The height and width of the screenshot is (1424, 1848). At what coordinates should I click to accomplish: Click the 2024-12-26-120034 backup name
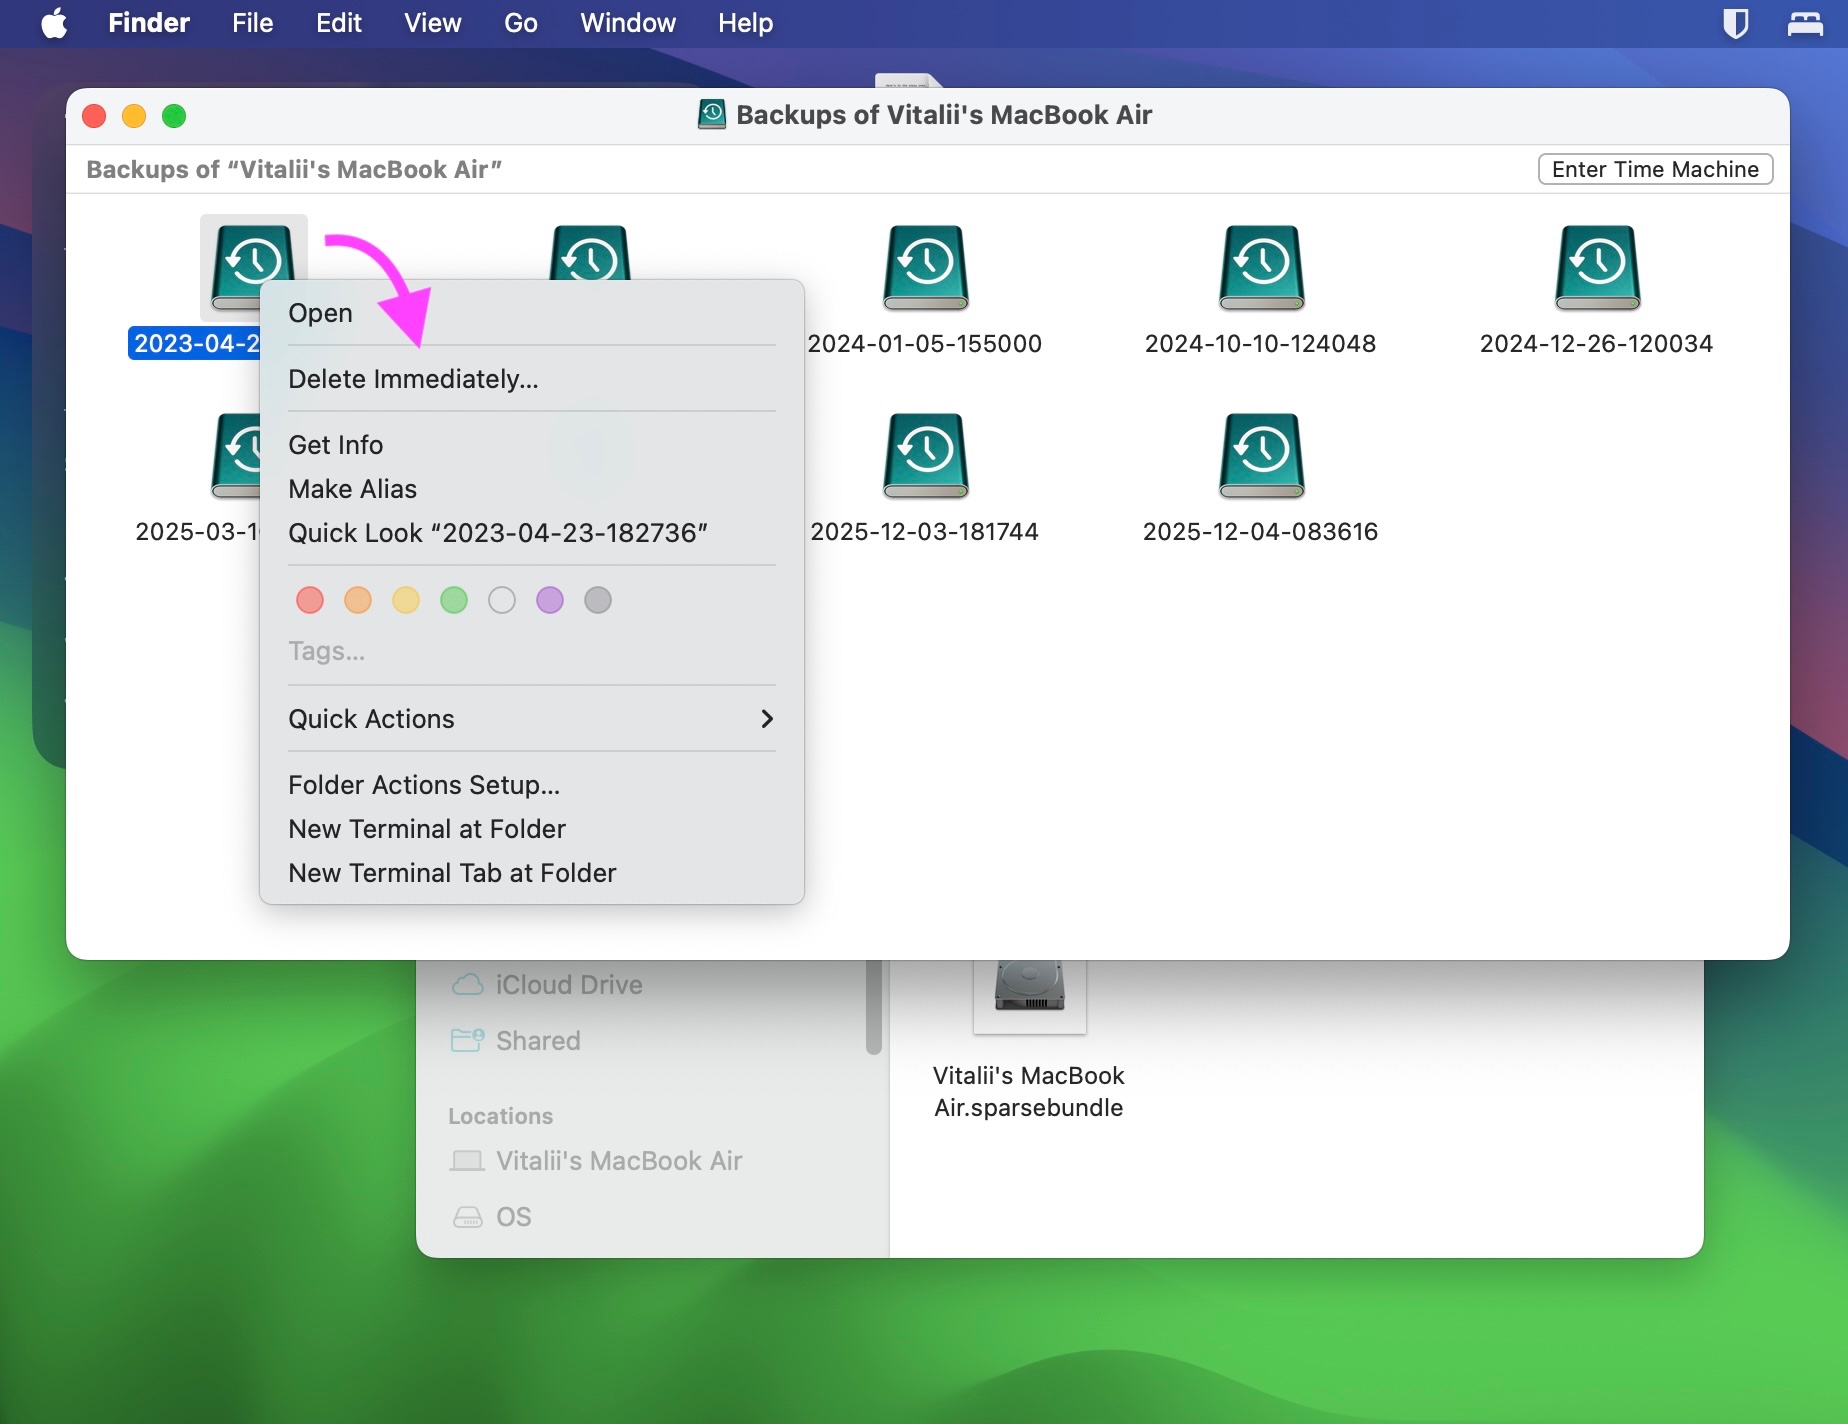click(x=1597, y=344)
